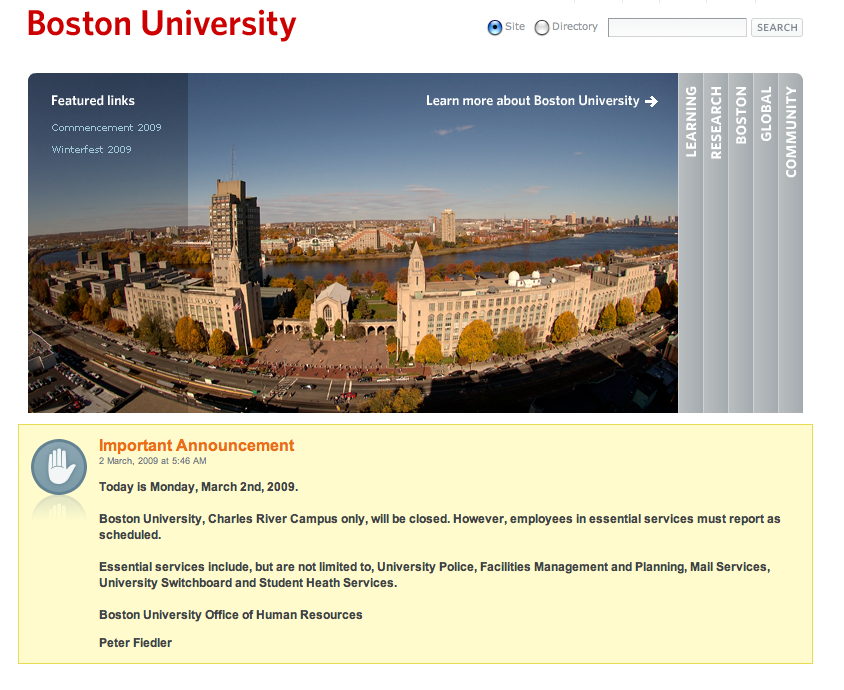Show the Community vertical tab
This screenshot has height=690, width=844.
click(791, 132)
